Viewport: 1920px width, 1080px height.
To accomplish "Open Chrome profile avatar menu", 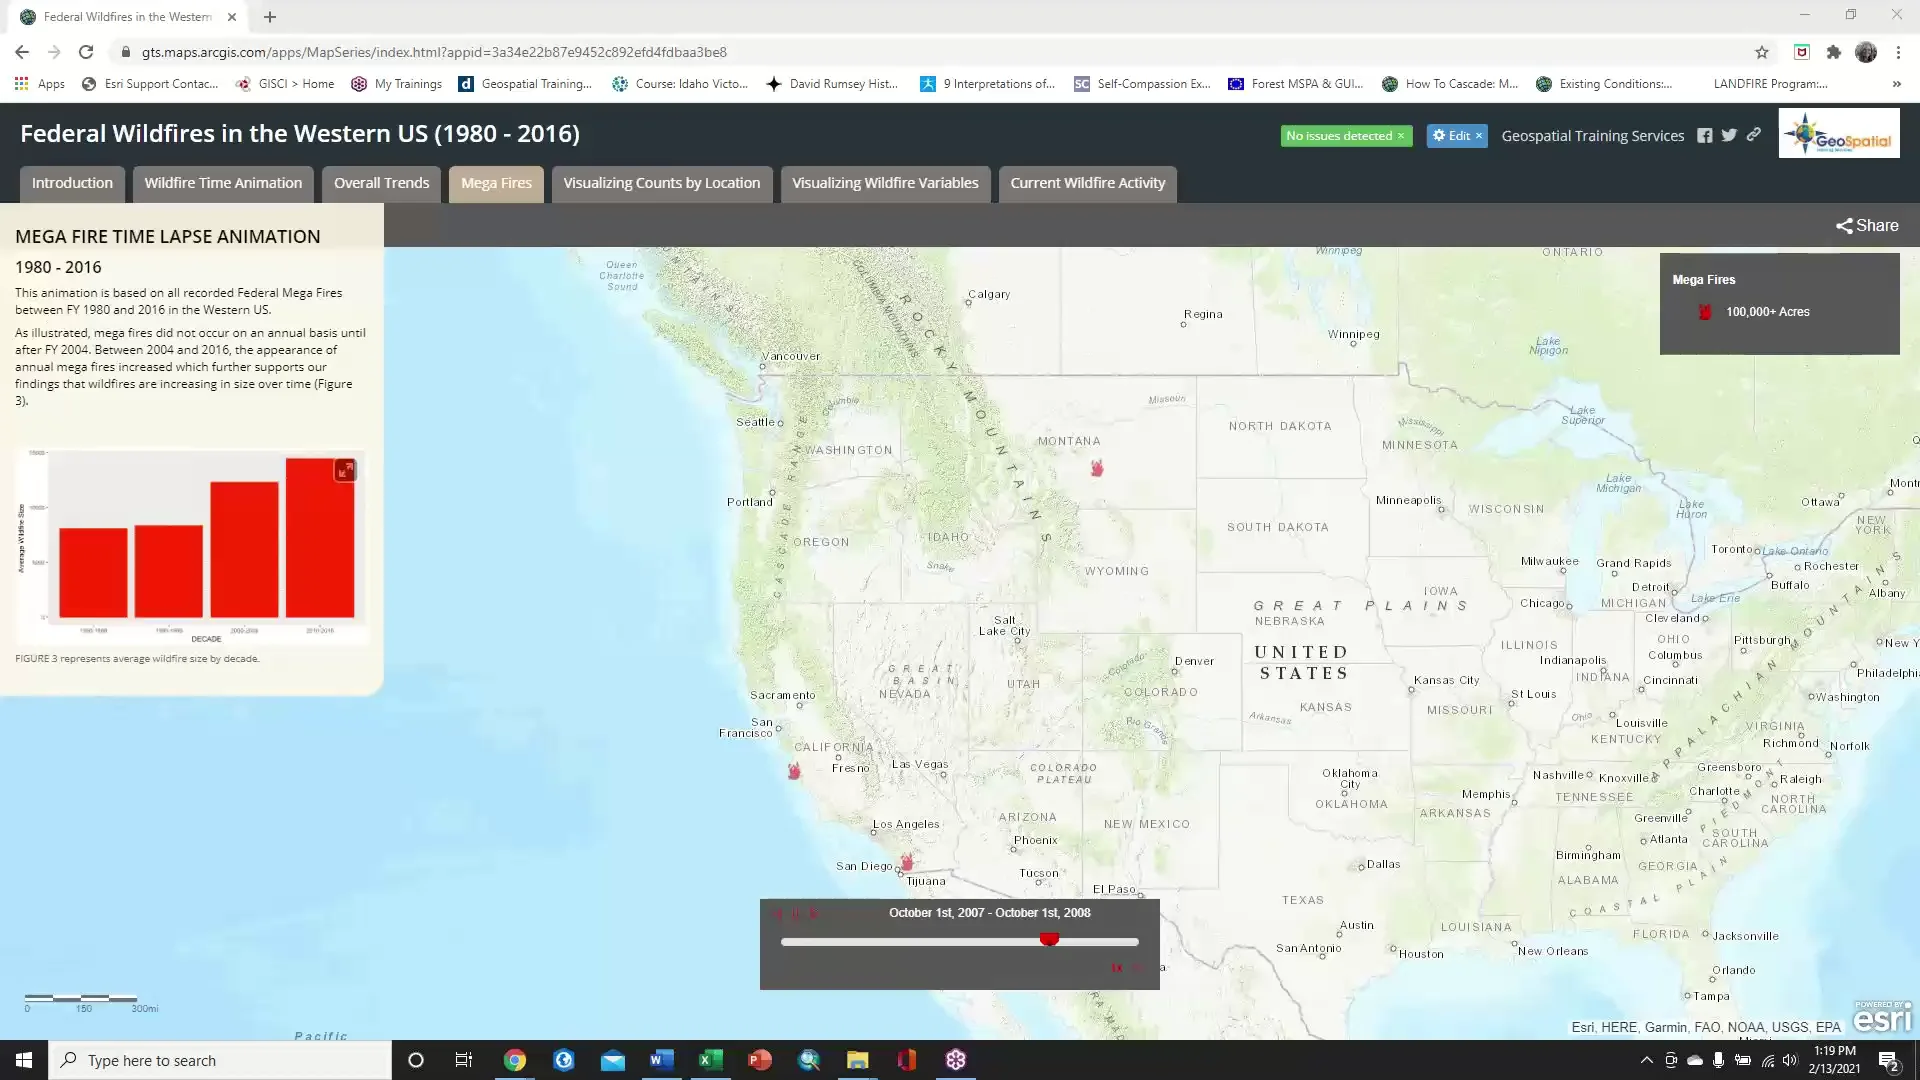I will click(x=1866, y=52).
